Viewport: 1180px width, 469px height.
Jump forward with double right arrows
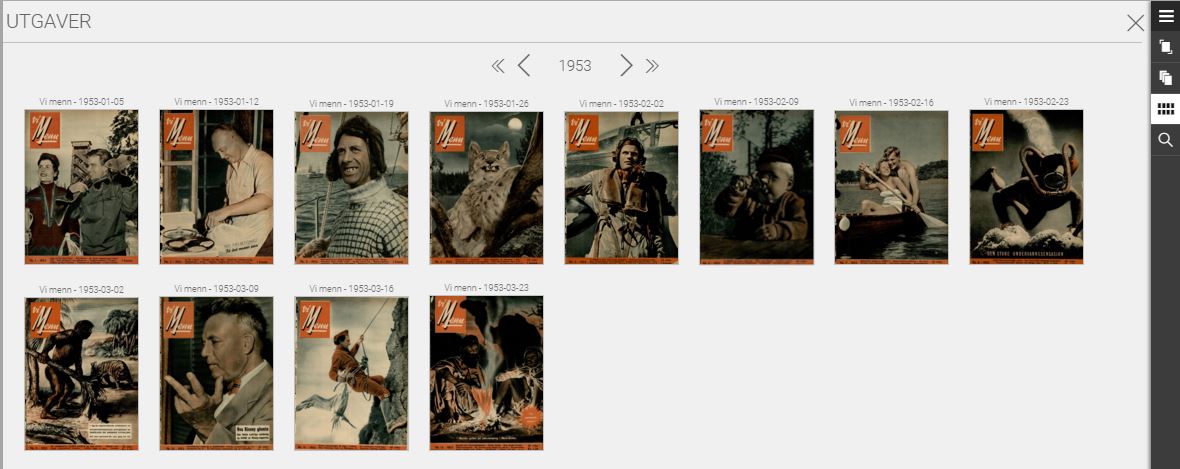652,66
